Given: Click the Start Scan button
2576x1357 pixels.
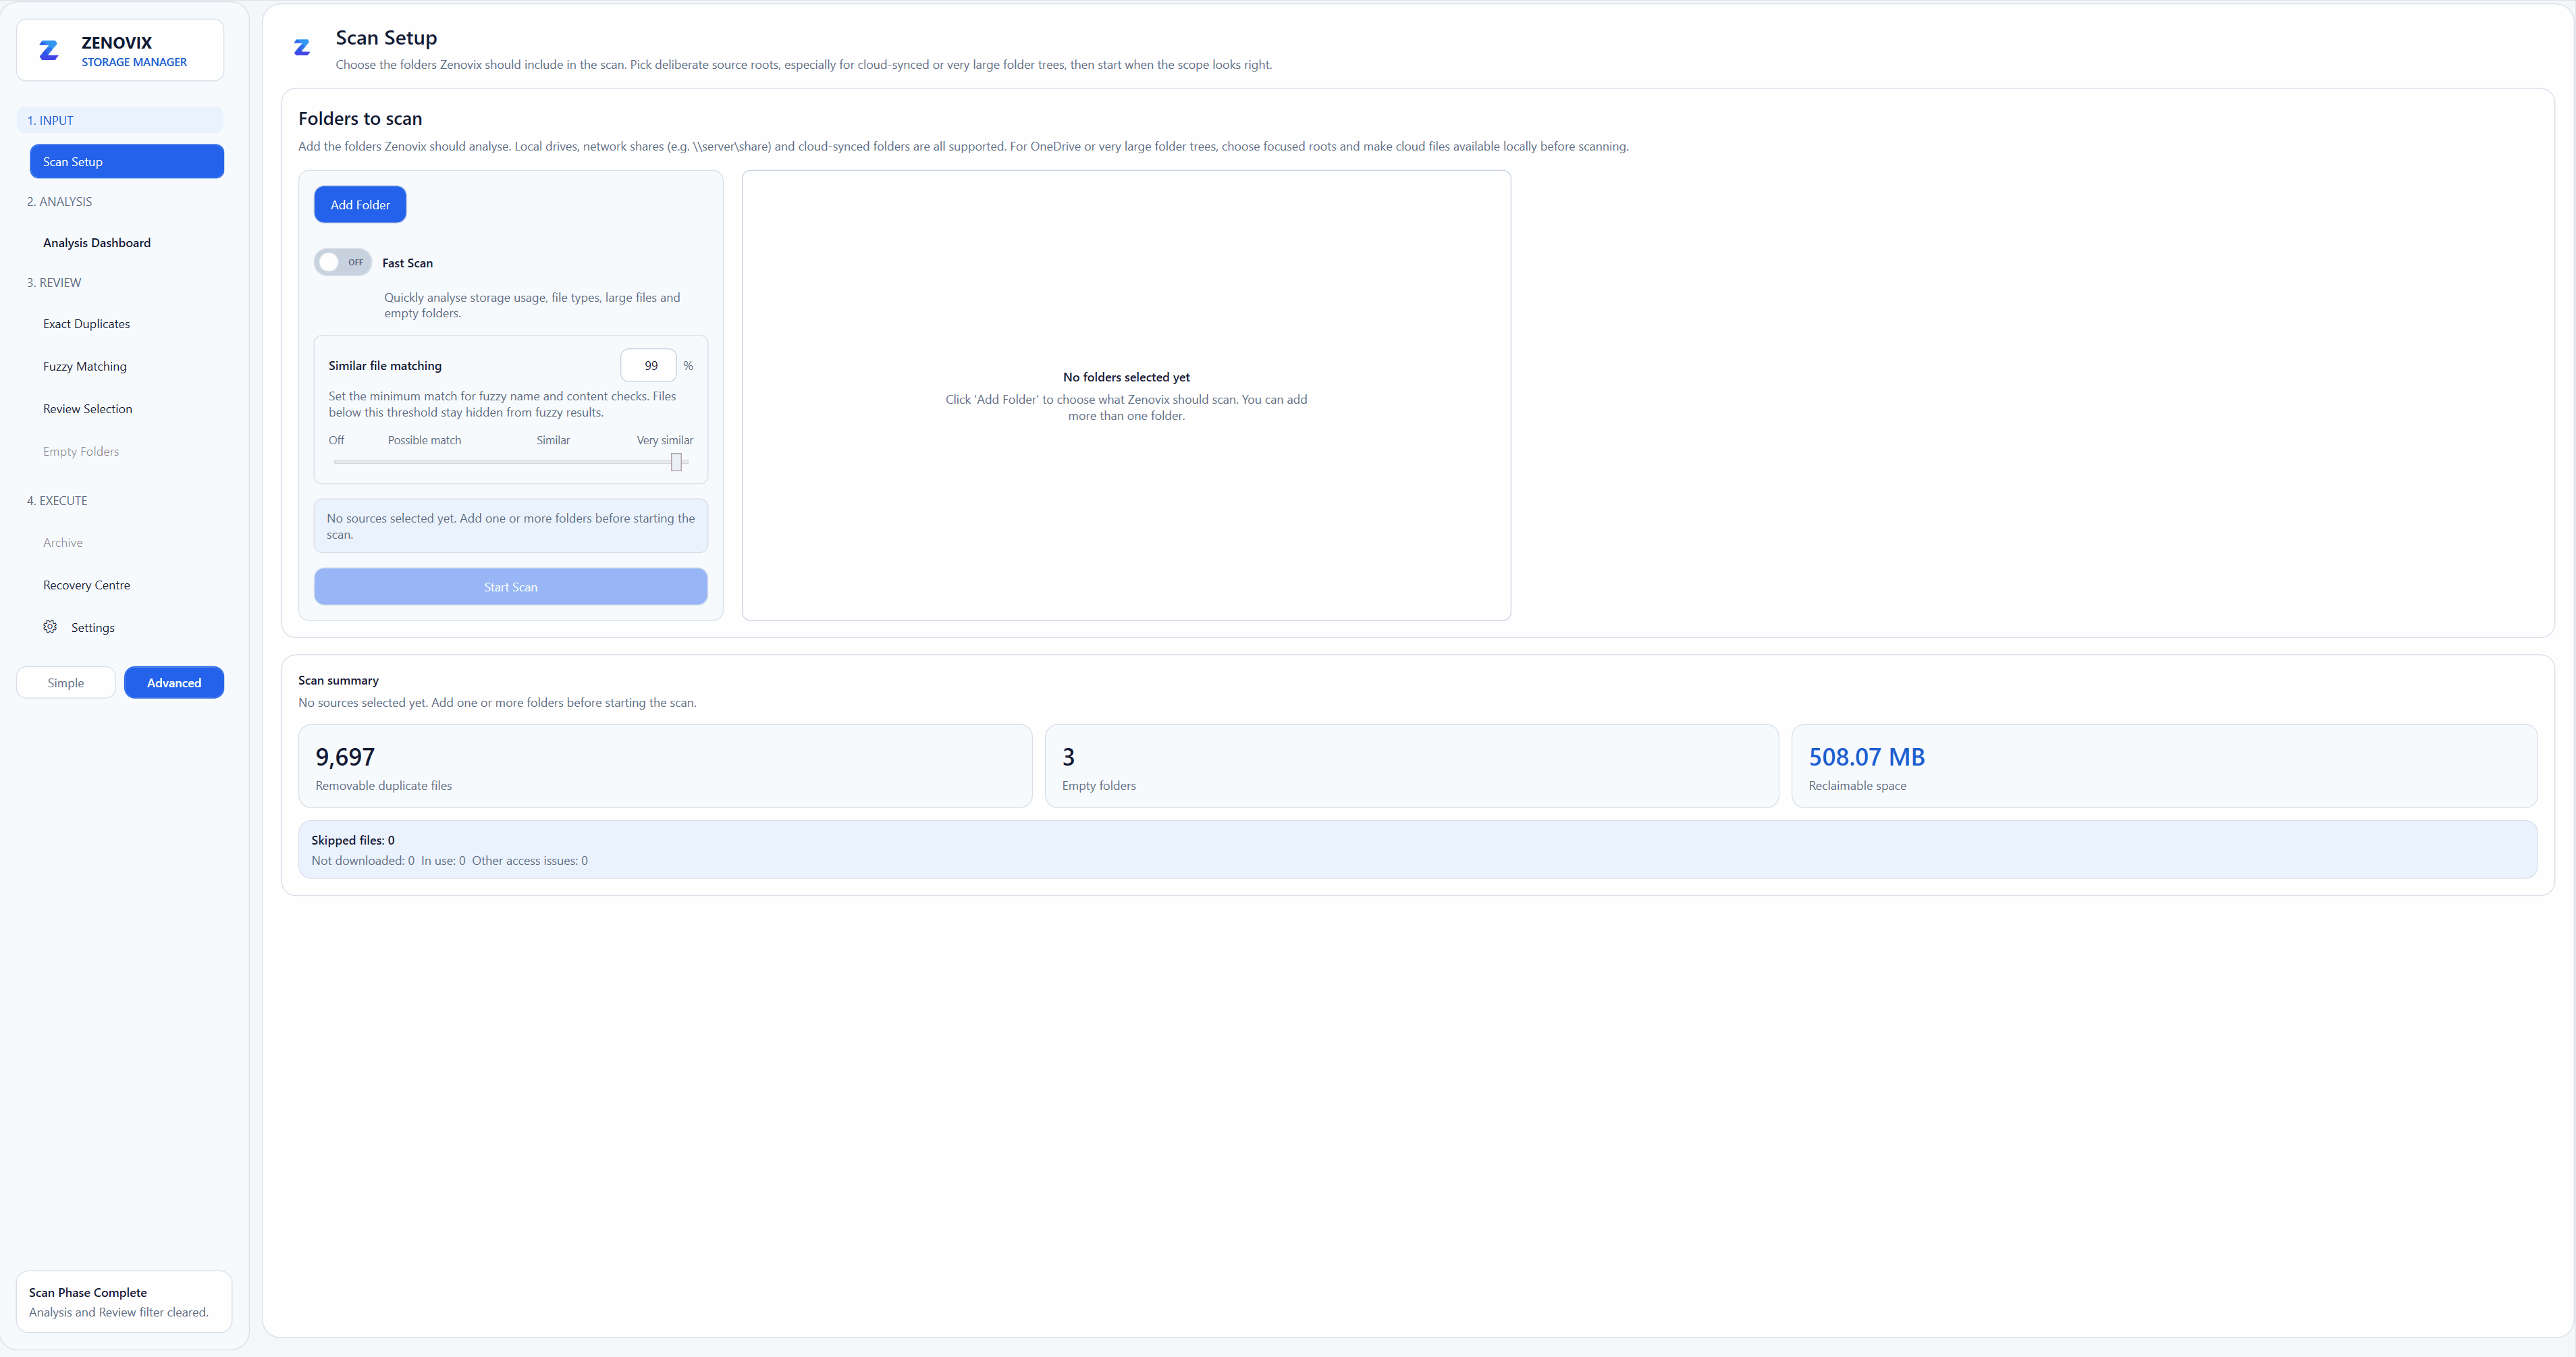Looking at the screenshot, I should [x=511, y=587].
